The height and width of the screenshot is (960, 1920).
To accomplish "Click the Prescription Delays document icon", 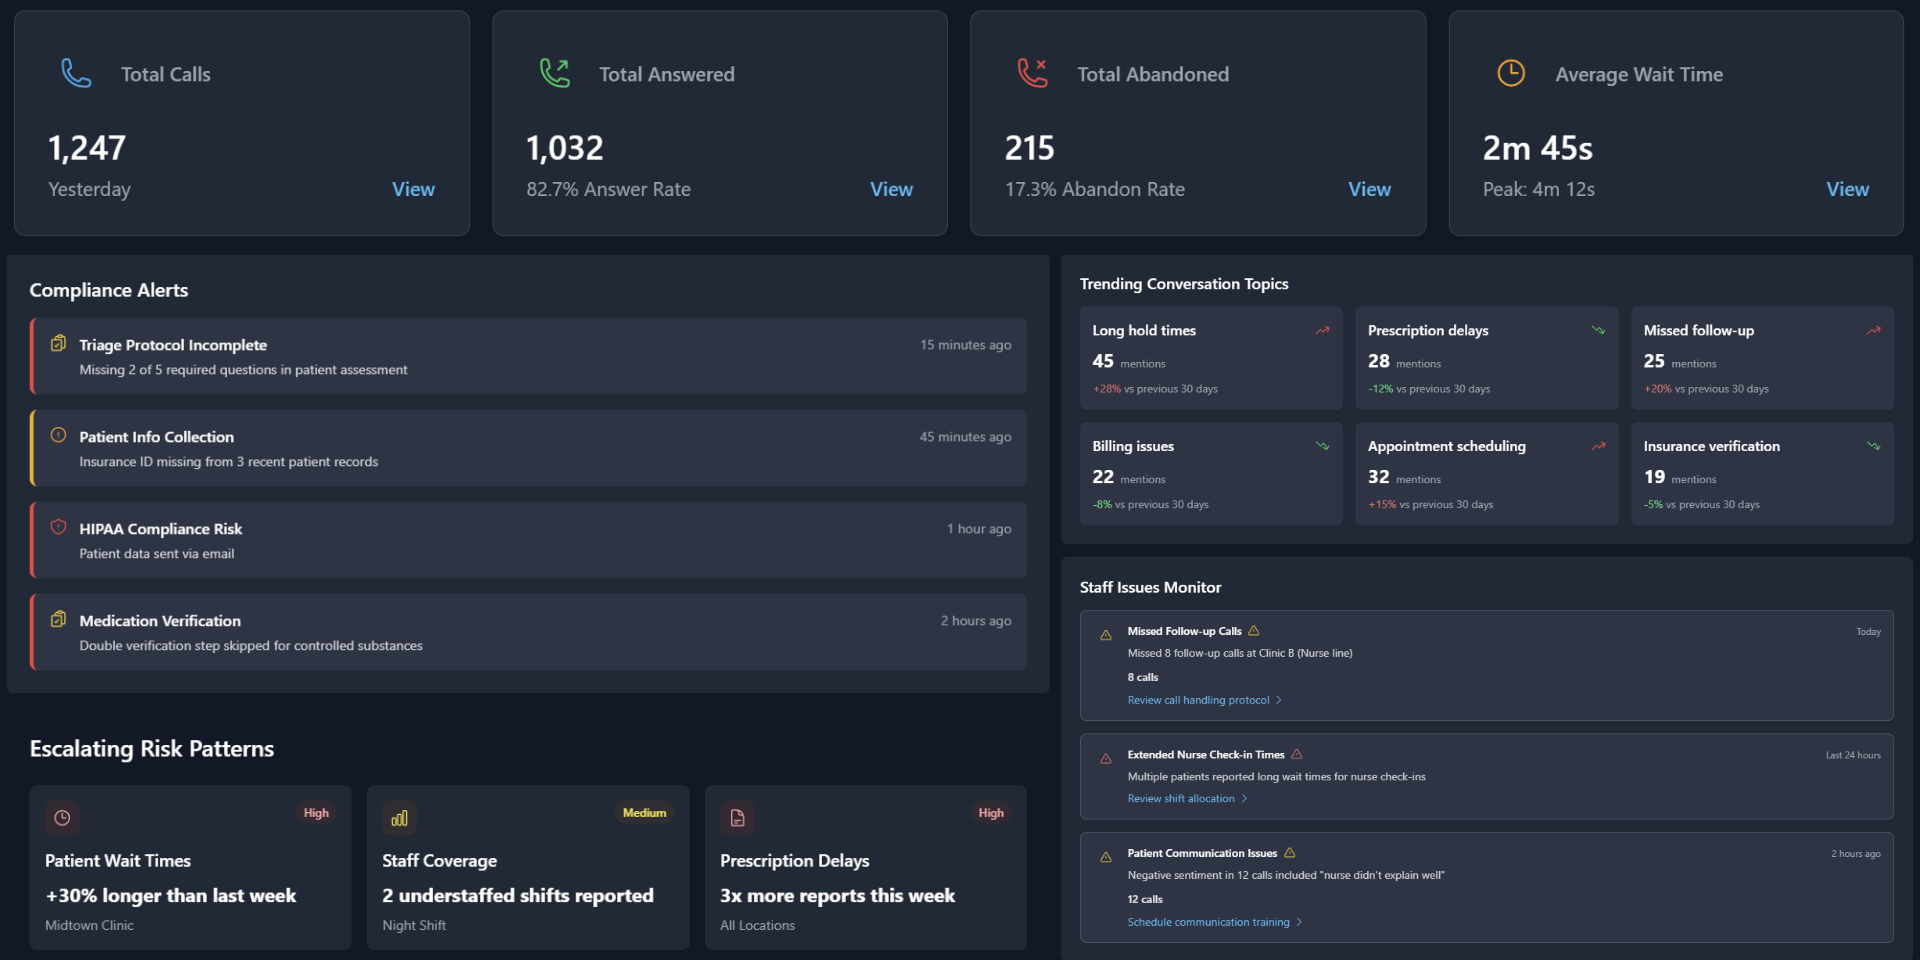I will pyautogui.click(x=738, y=818).
